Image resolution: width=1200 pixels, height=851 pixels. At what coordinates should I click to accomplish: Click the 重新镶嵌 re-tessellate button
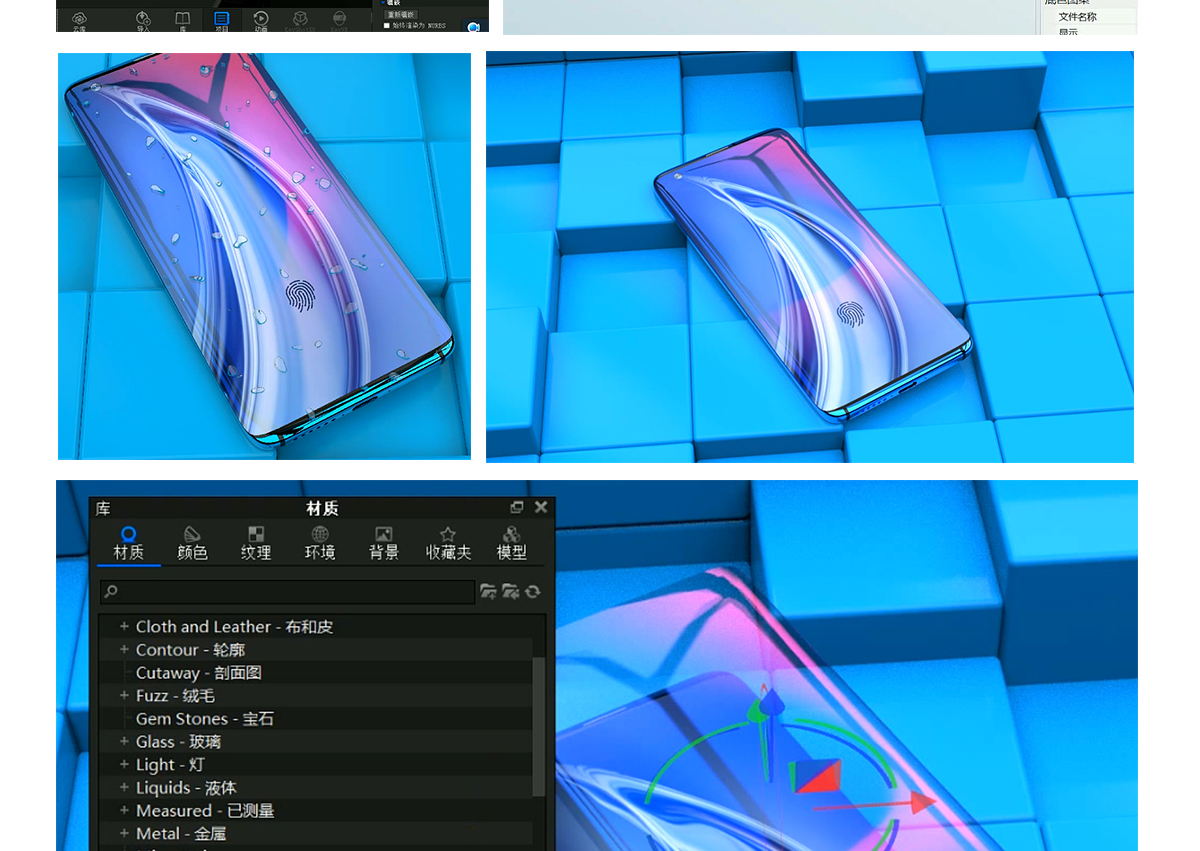coord(401,14)
